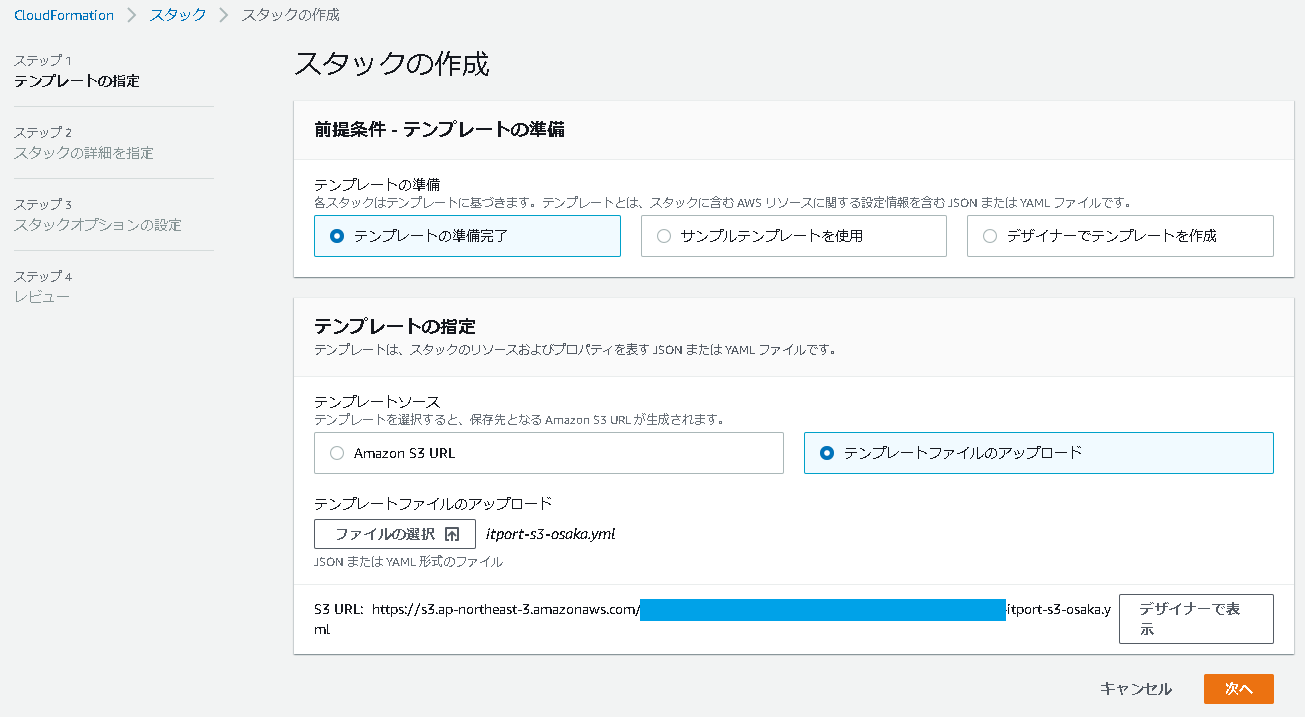Choose サンプルテンプレートを使用 radio option
Image resolution: width=1305 pixels, height=717 pixels.
tap(793, 236)
